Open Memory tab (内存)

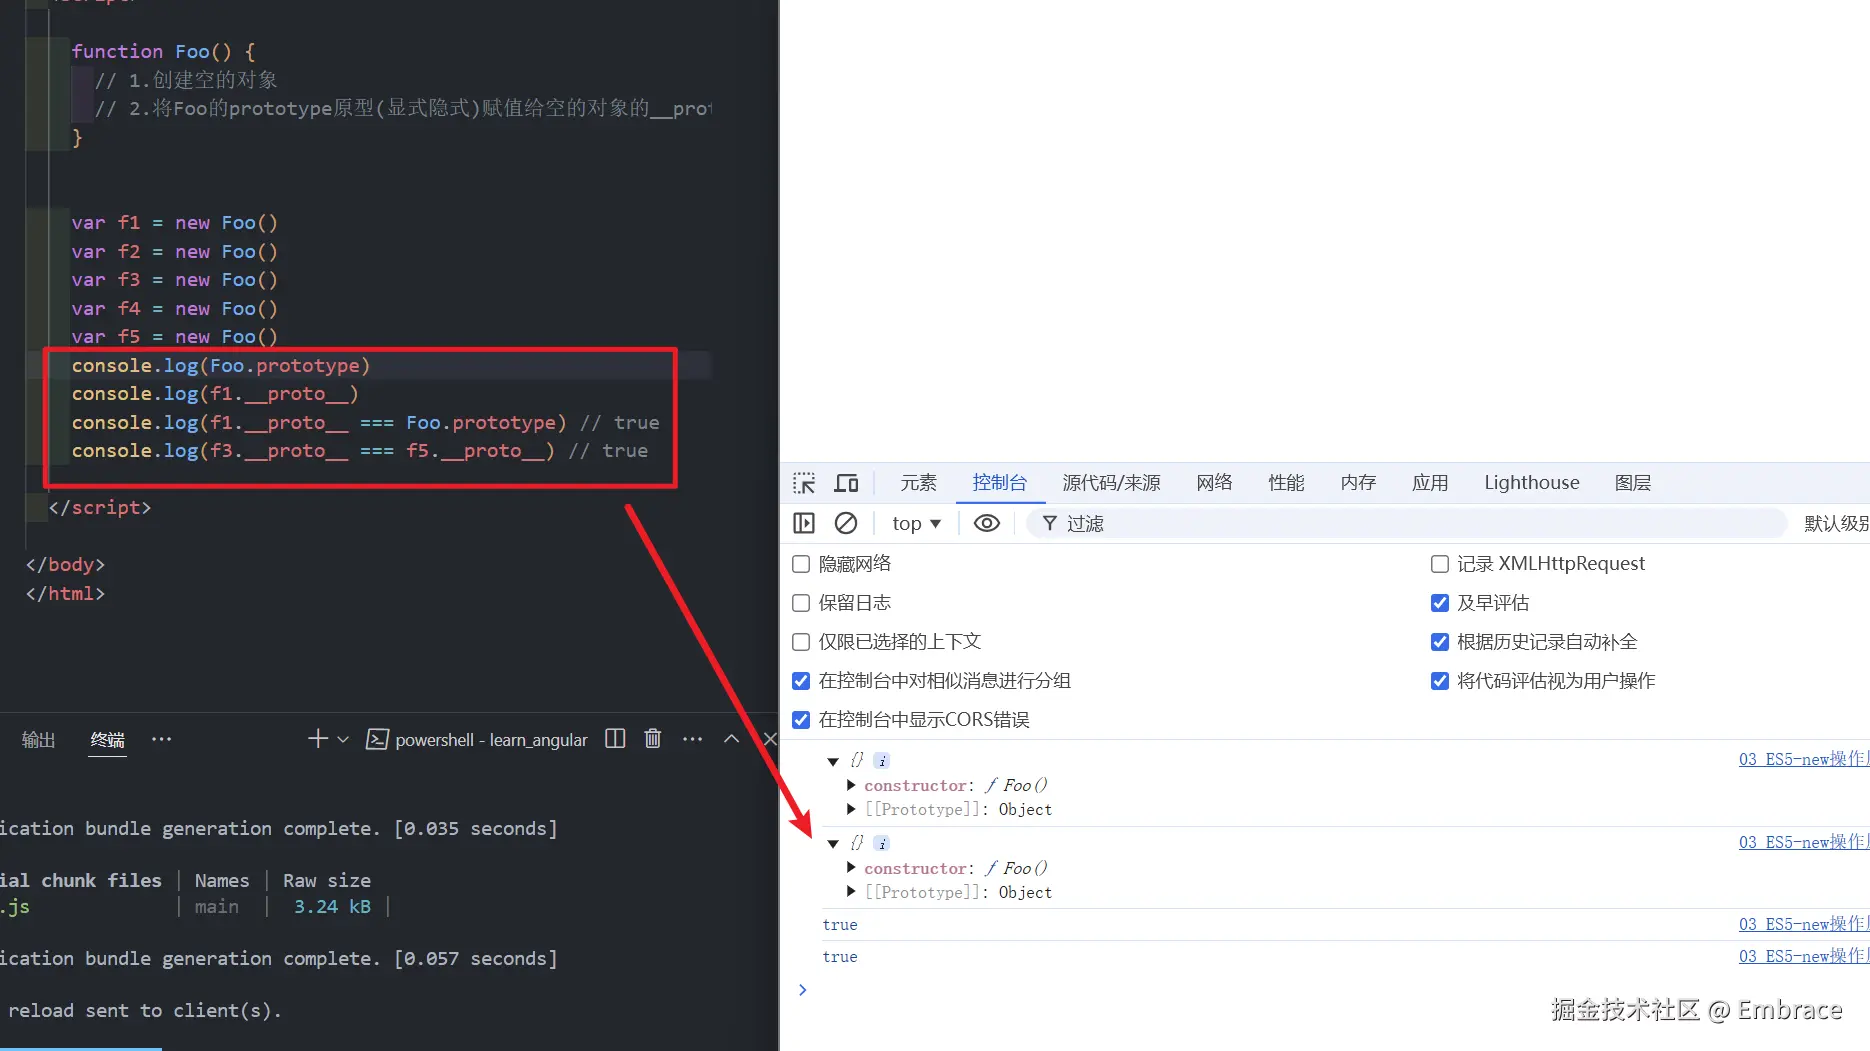(x=1358, y=483)
